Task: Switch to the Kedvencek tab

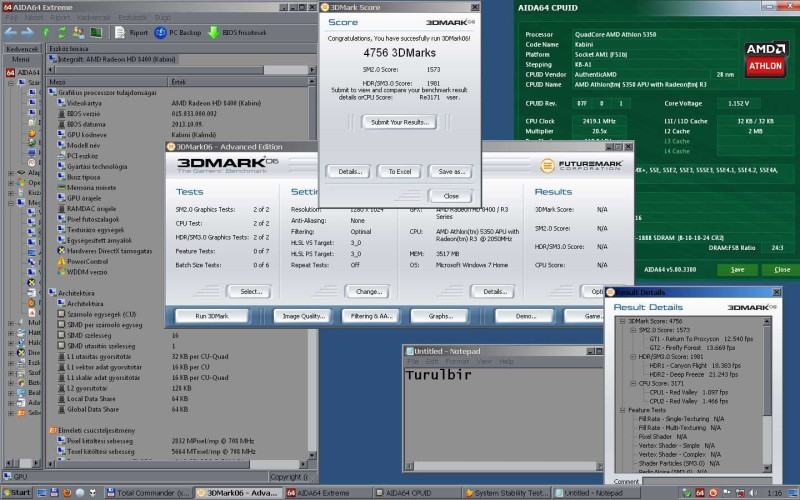Action: coord(22,47)
